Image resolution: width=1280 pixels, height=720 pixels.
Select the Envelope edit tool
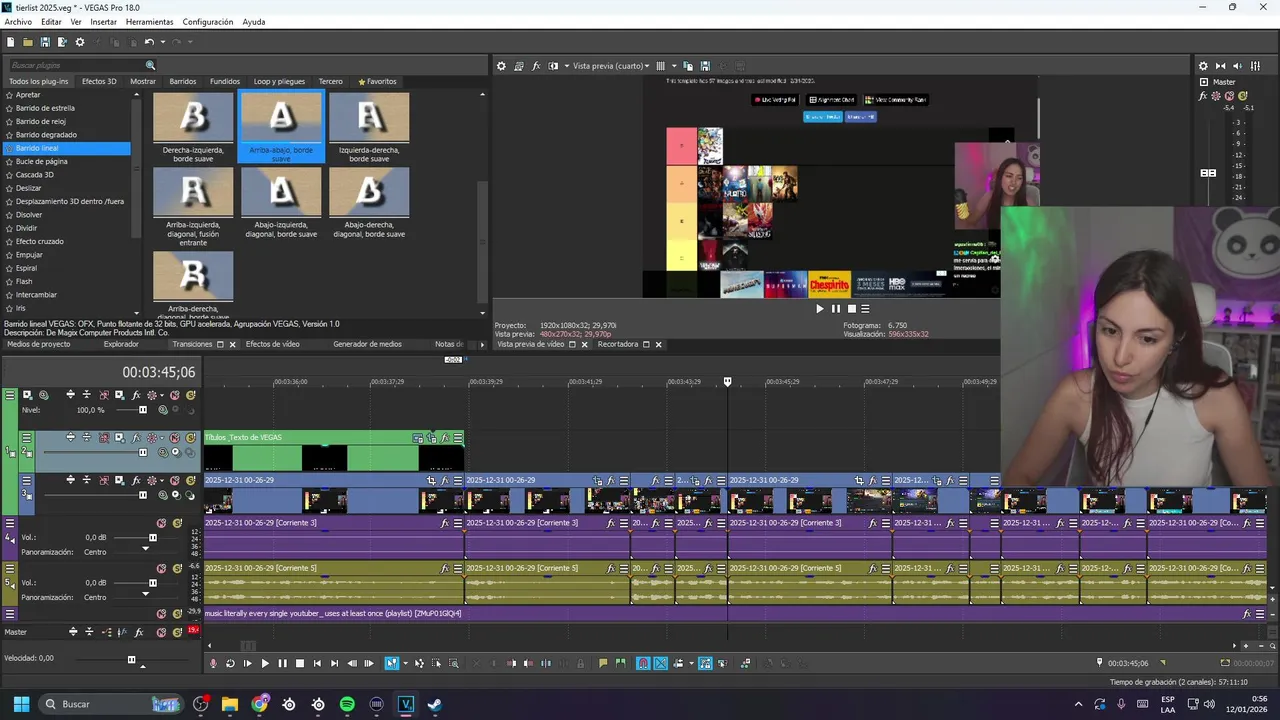(419, 663)
